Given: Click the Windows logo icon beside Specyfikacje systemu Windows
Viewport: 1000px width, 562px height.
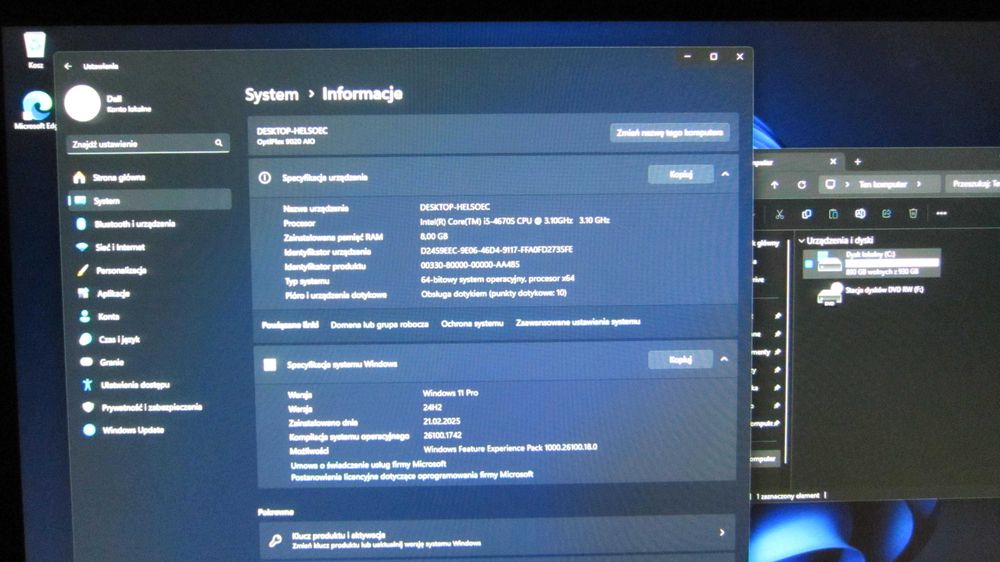Looking at the screenshot, I should (270, 364).
